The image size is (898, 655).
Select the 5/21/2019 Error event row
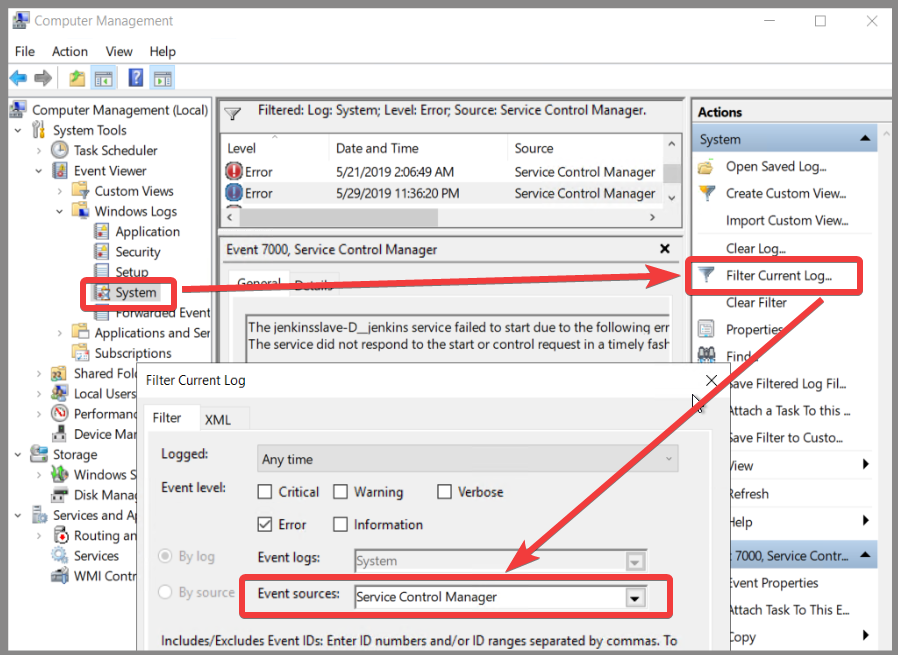pos(440,172)
